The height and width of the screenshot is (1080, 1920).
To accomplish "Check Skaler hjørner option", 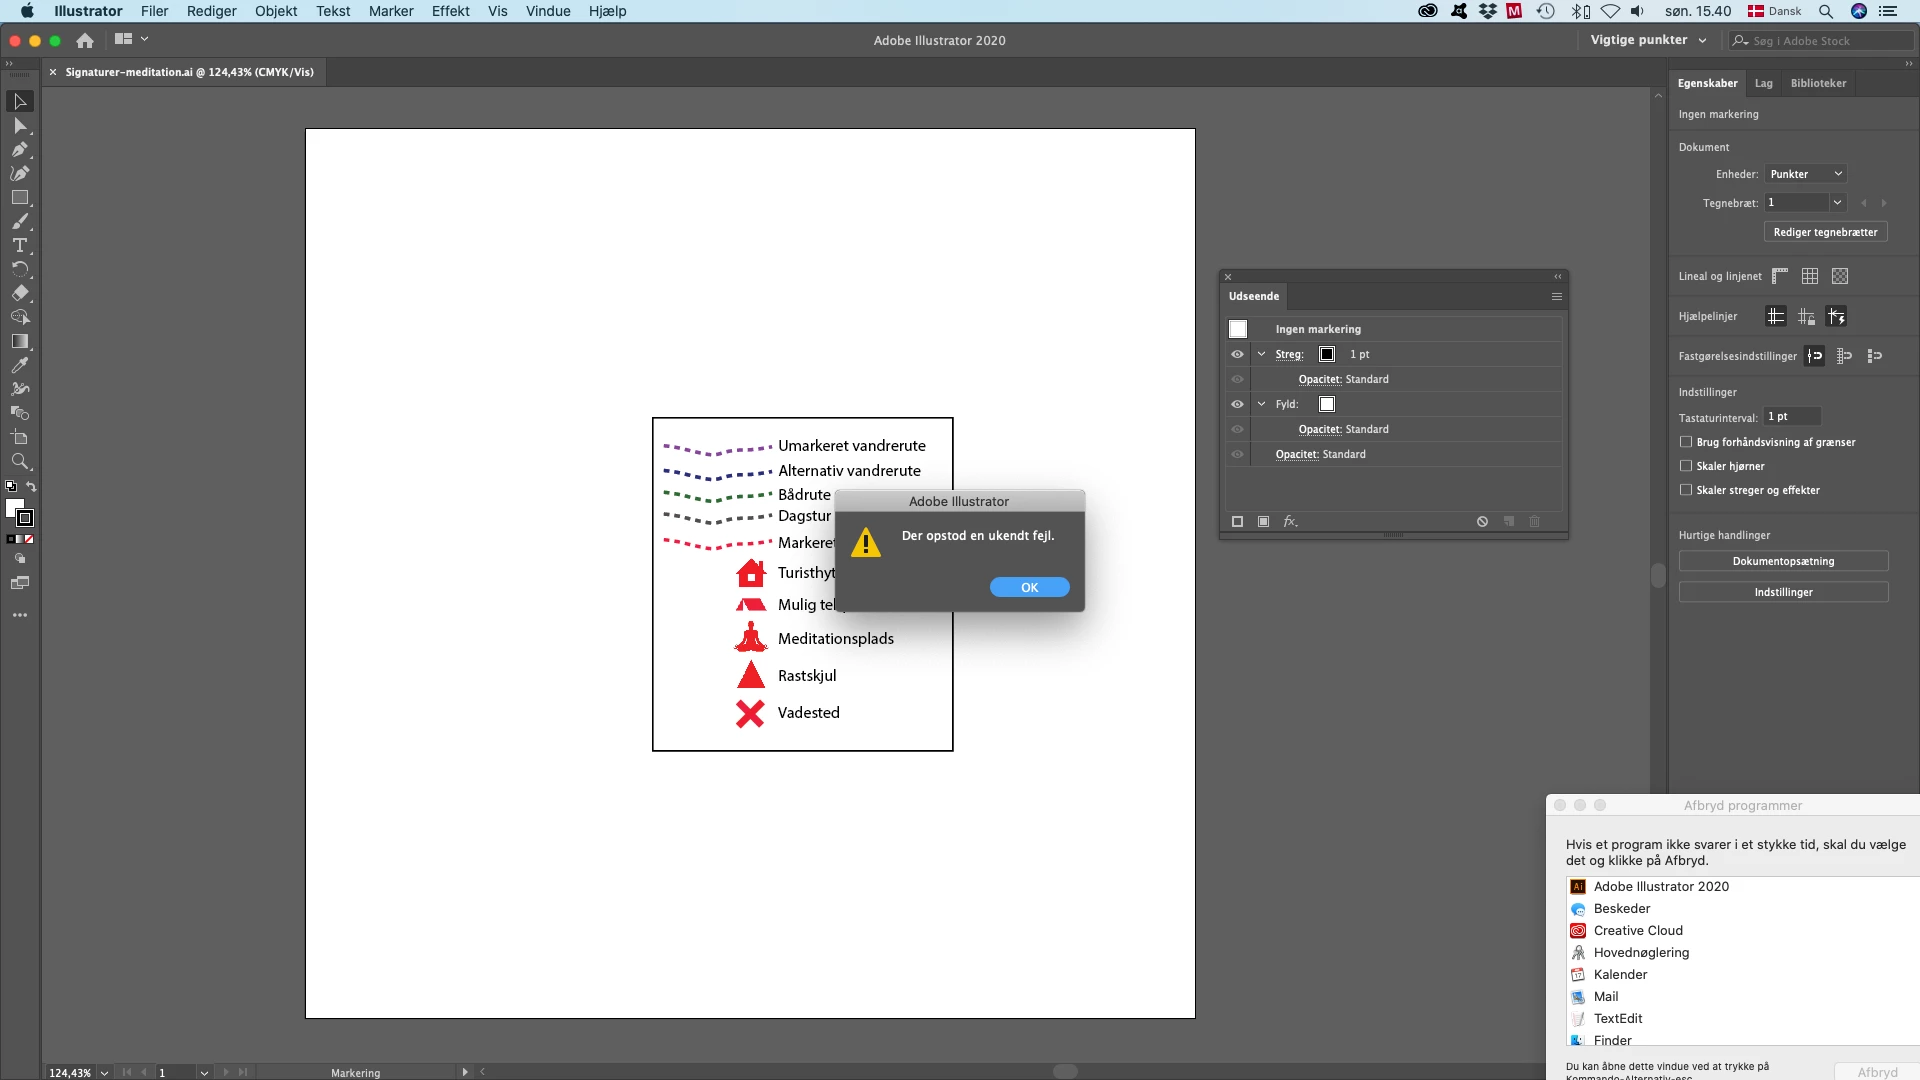I will point(1686,466).
